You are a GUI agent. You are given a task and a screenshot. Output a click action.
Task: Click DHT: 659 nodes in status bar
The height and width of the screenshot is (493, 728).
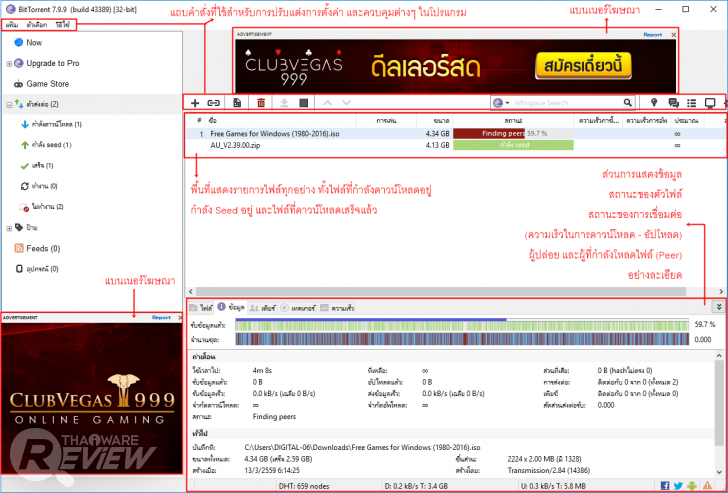pos(304,486)
